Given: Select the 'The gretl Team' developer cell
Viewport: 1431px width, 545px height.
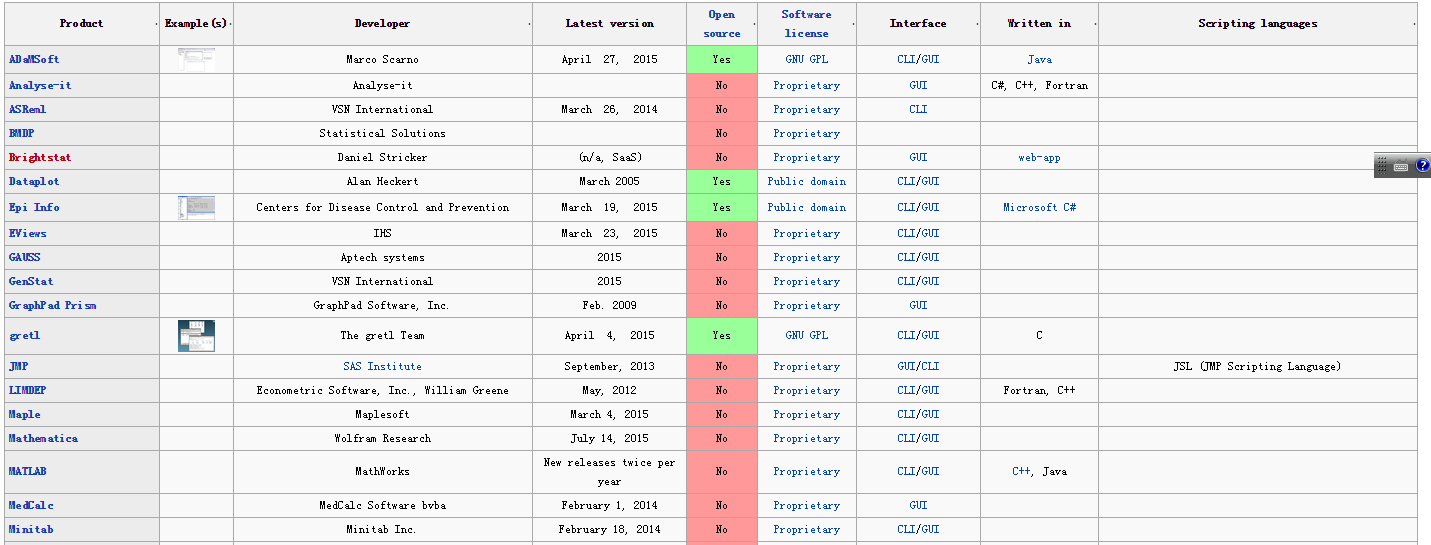Looking at the screenshot, I should (382, 335).
